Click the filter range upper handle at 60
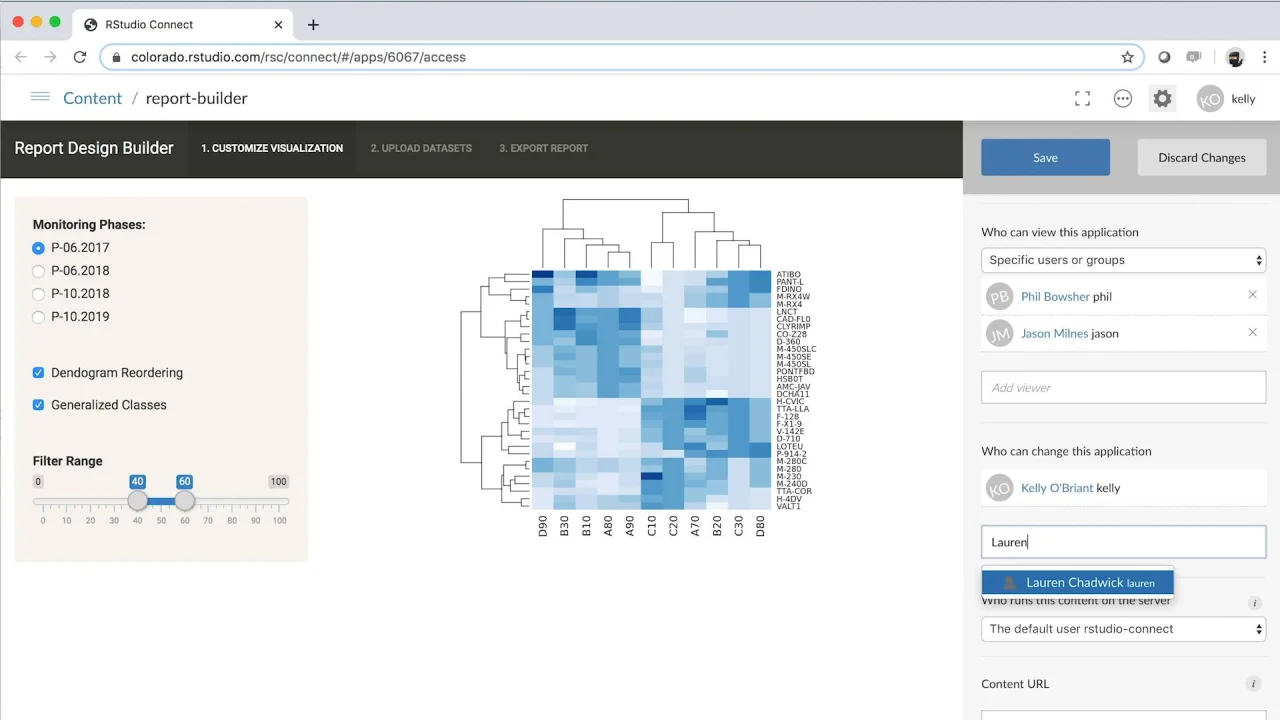Screen dimensions: 1280x720 point(185,500)
